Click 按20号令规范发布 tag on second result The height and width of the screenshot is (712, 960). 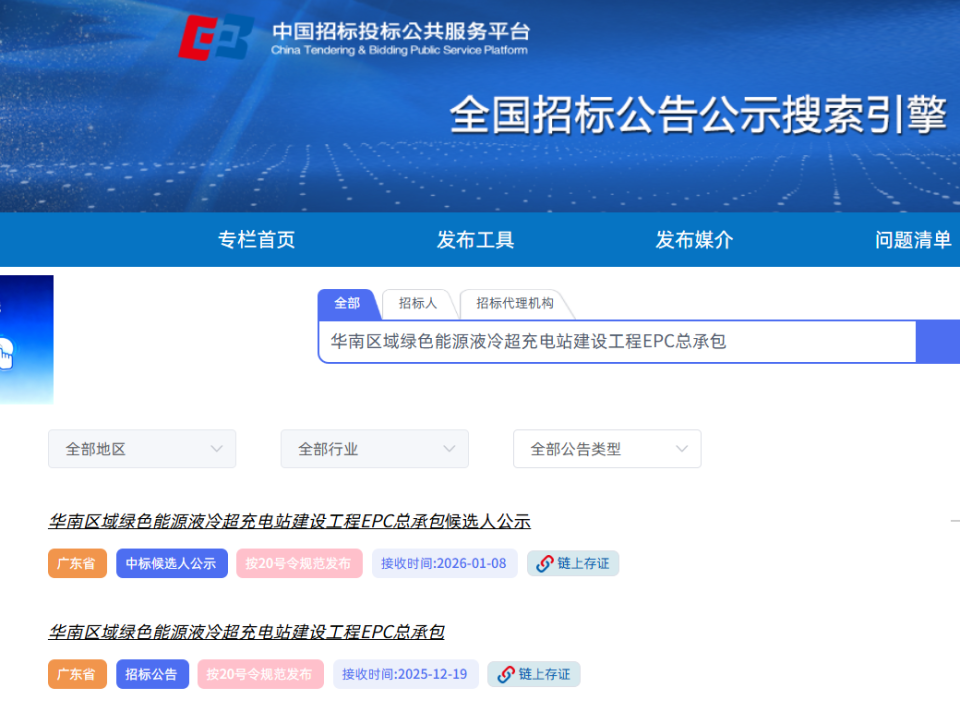pyautogui.click(x=260, y=674)
